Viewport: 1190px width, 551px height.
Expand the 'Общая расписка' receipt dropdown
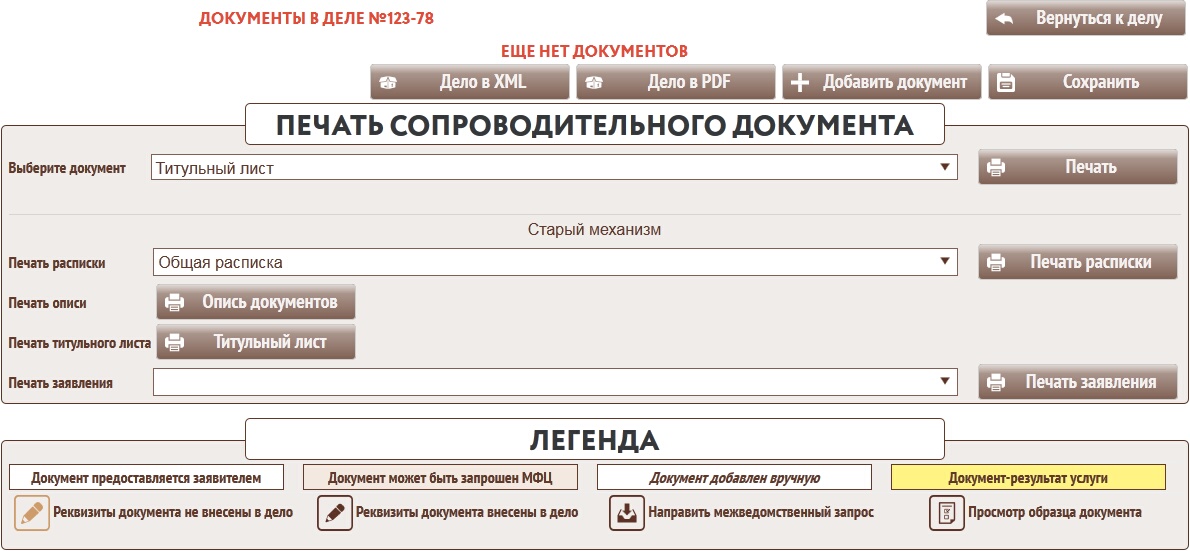555,263
